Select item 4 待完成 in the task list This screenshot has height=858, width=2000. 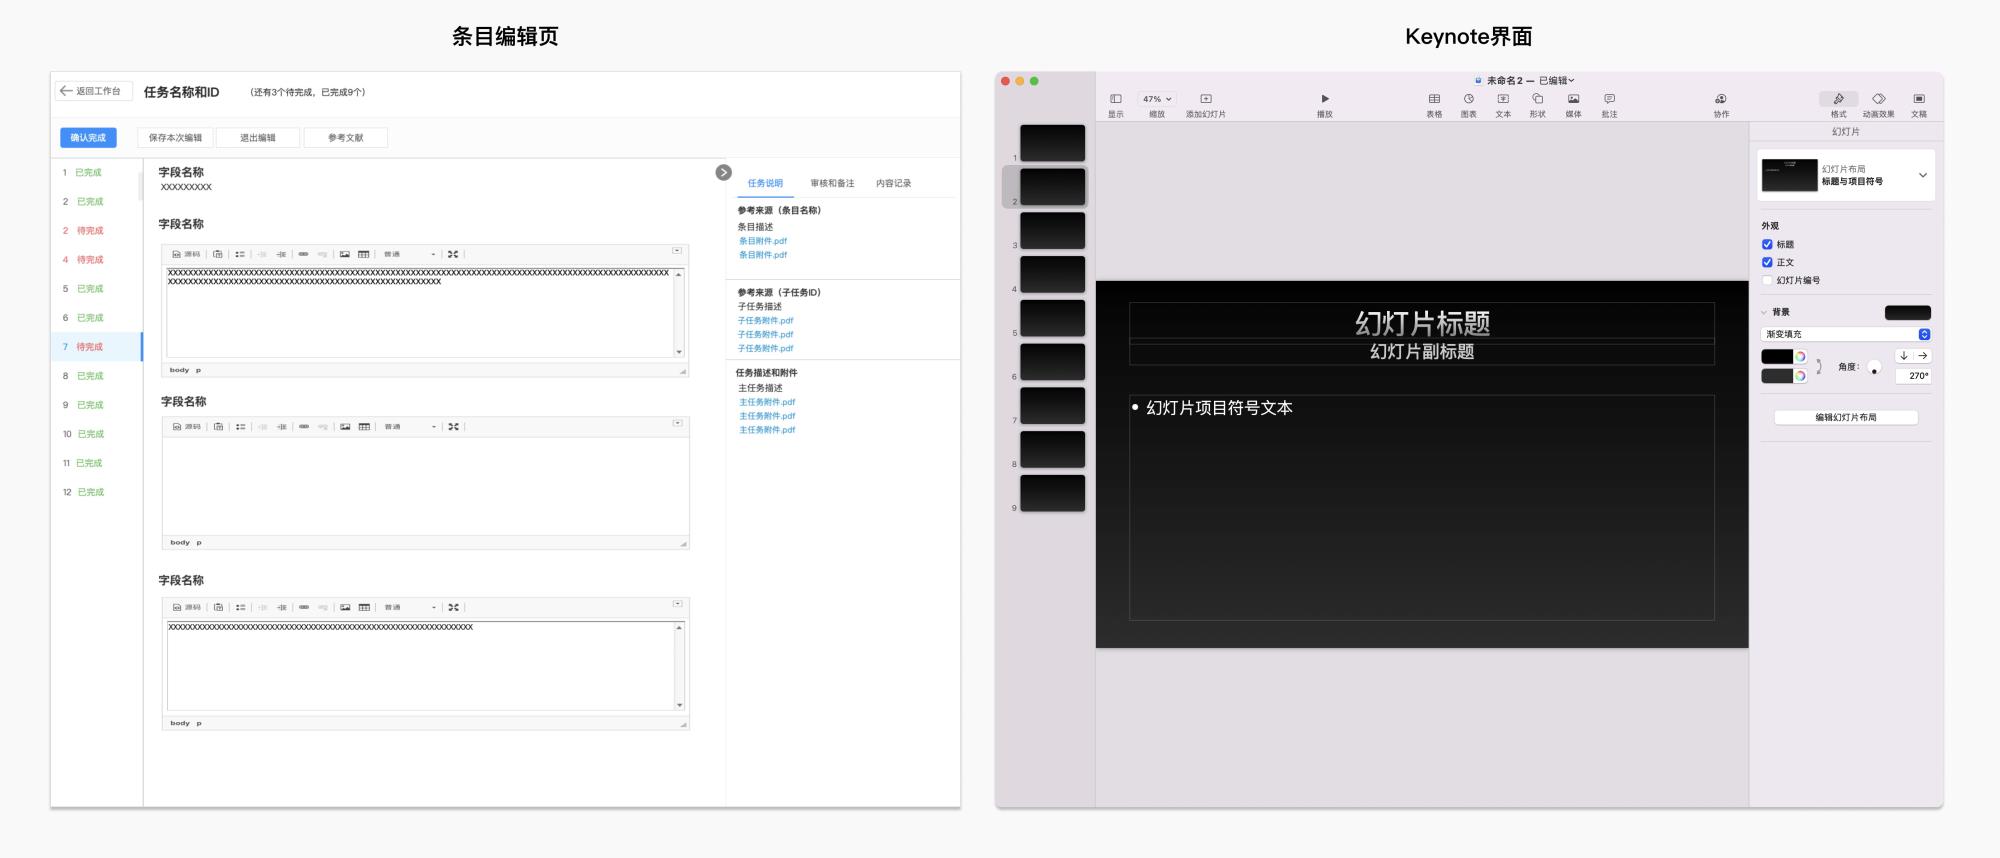[x=97, y=260]
